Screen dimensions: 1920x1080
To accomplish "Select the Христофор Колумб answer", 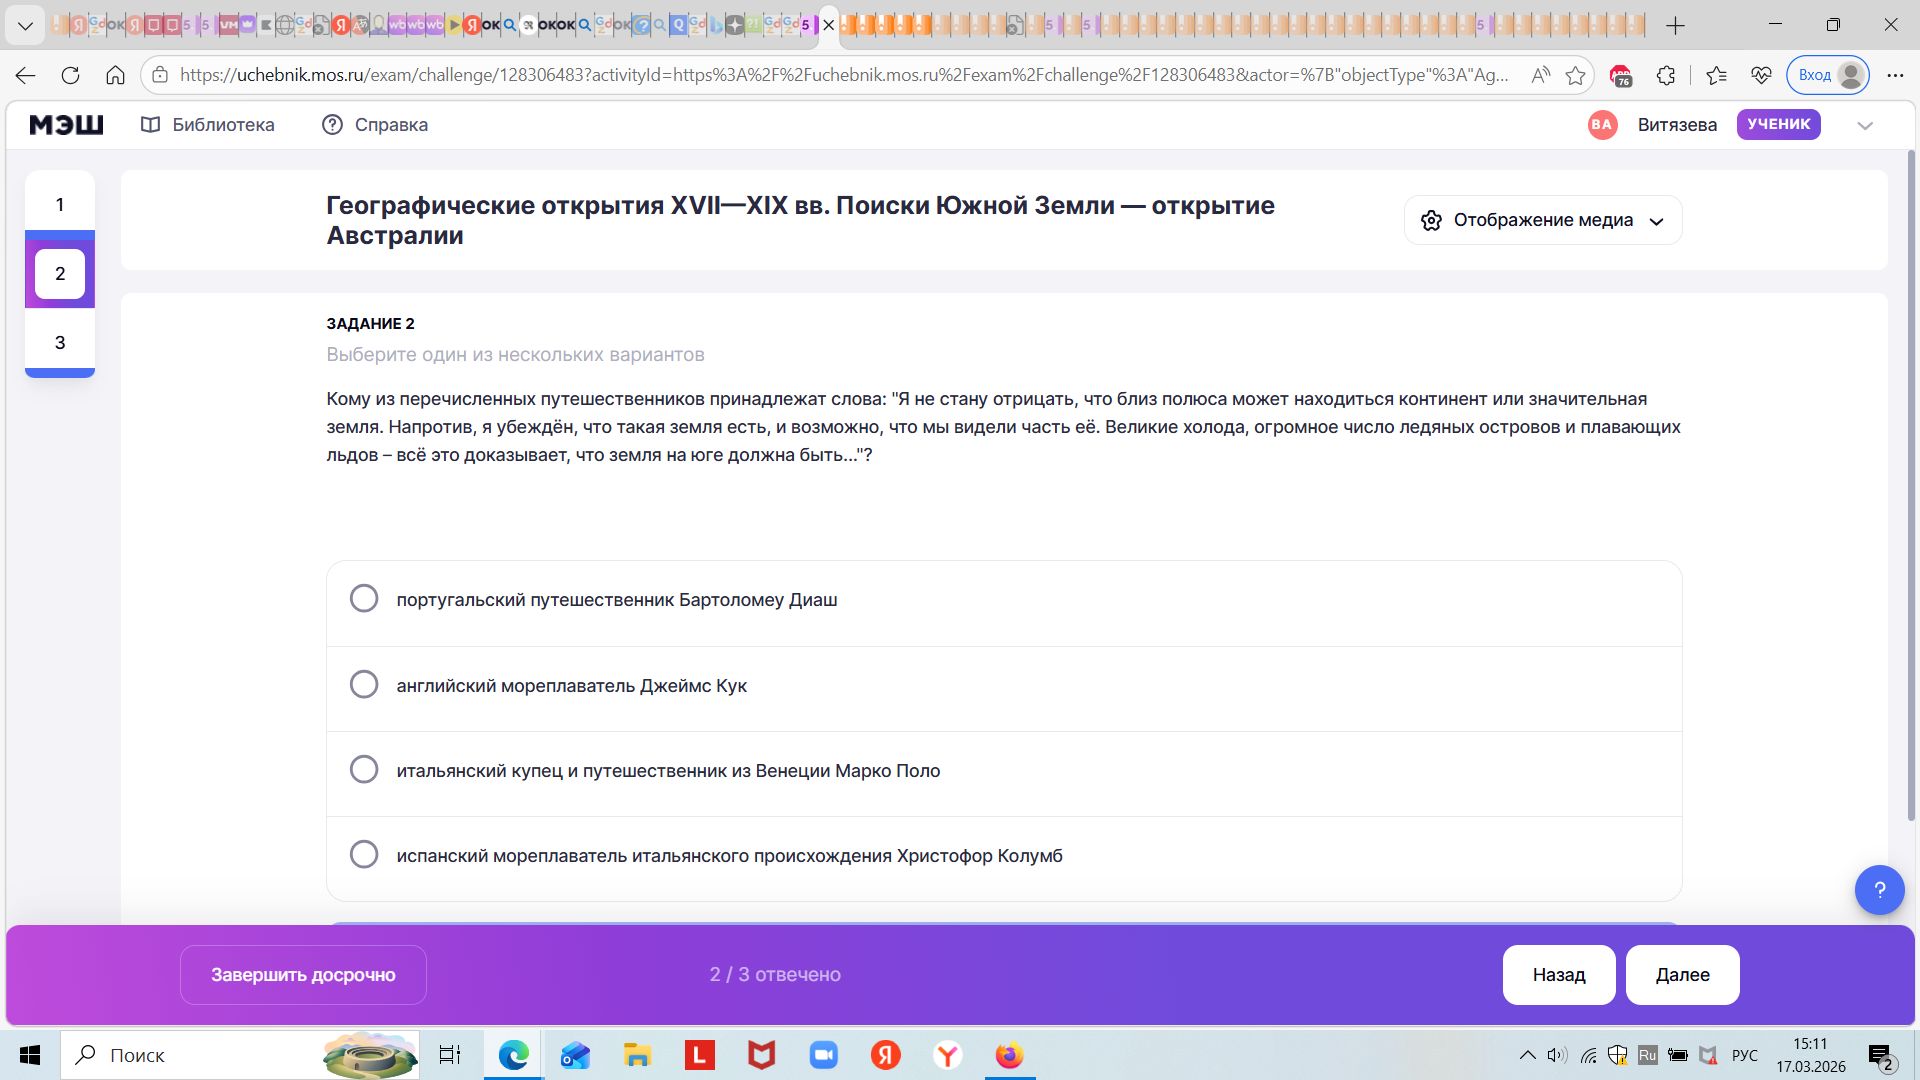I will coord(364,855).
